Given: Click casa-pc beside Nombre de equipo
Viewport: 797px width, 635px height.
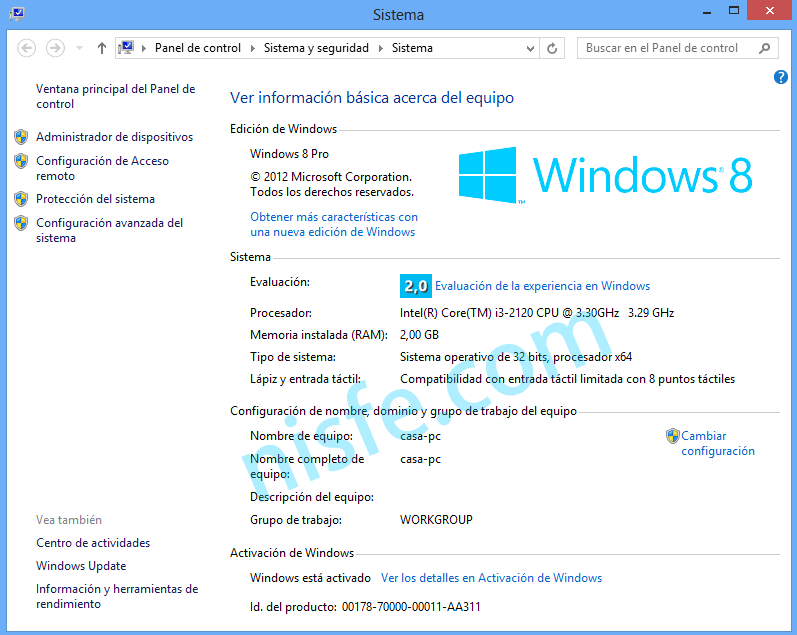Looking at the screenshot, I should pyautogui.click(x=420, y=436).
